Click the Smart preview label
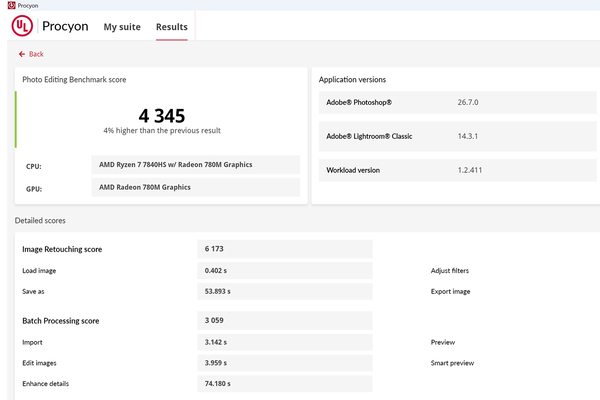 (x=451, y=362)
